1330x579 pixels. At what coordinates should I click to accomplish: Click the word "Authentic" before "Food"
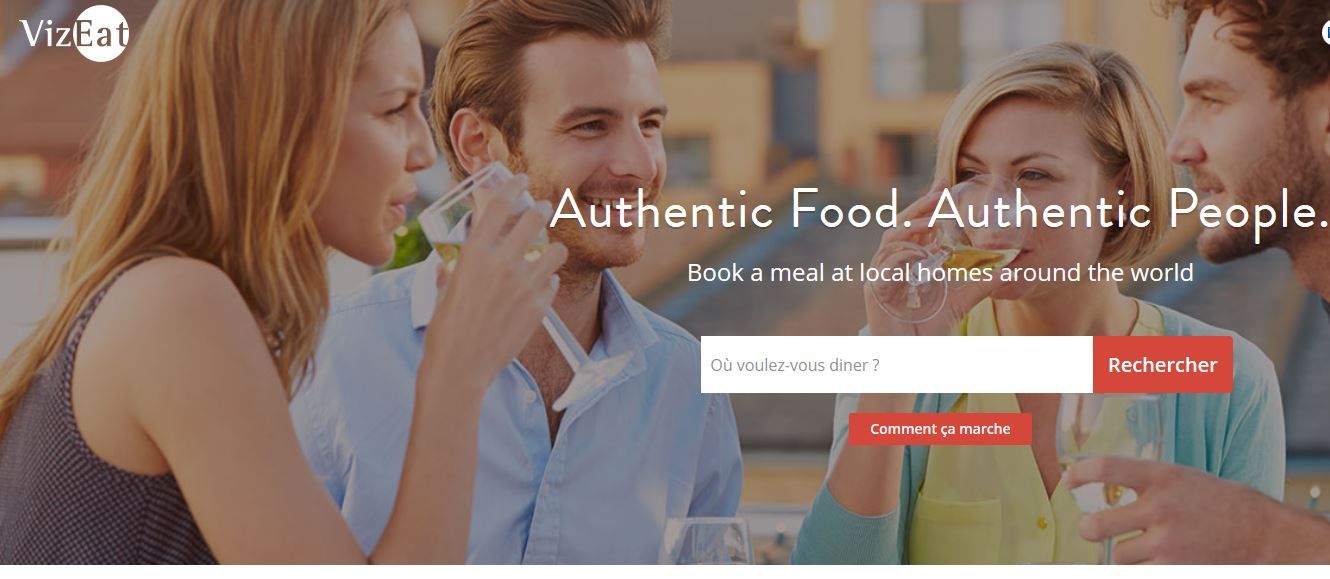point(661,210)
